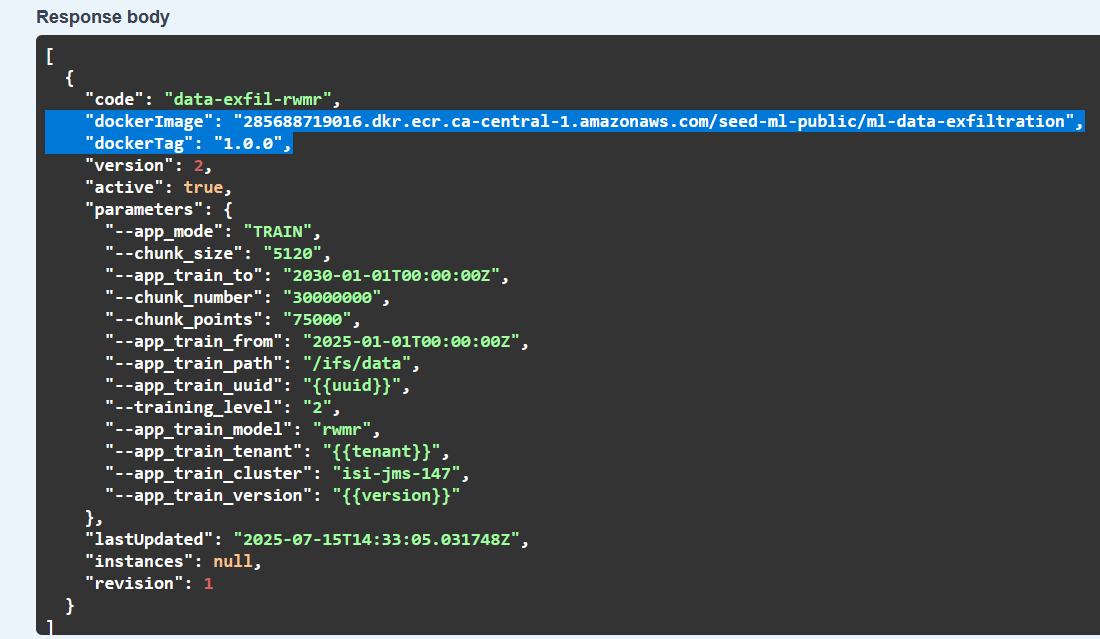
Task: Click the --app_train_cluster value "isi-jms-147"
Action: pos(396,473)
